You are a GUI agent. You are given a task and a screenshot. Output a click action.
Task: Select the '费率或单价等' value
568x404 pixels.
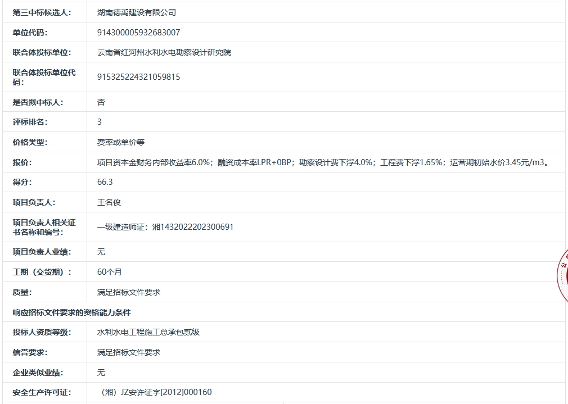[x=121, y=142]
